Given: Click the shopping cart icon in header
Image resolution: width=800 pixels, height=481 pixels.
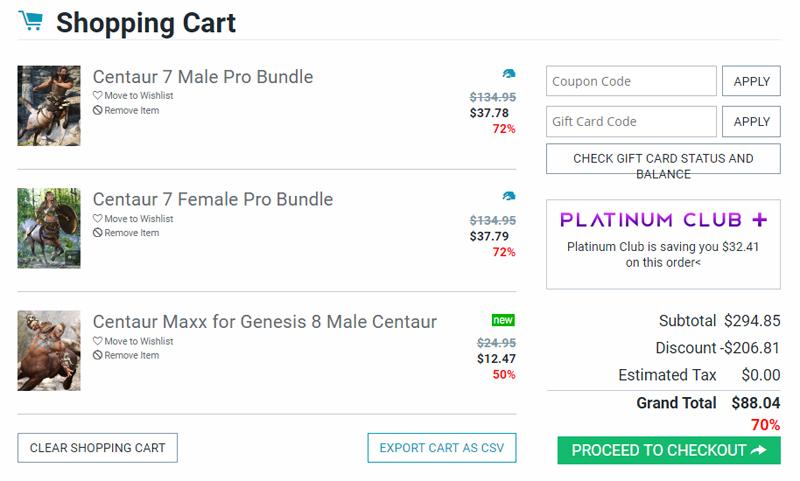Looking at the screenshot, I should [x=30, y=21].
